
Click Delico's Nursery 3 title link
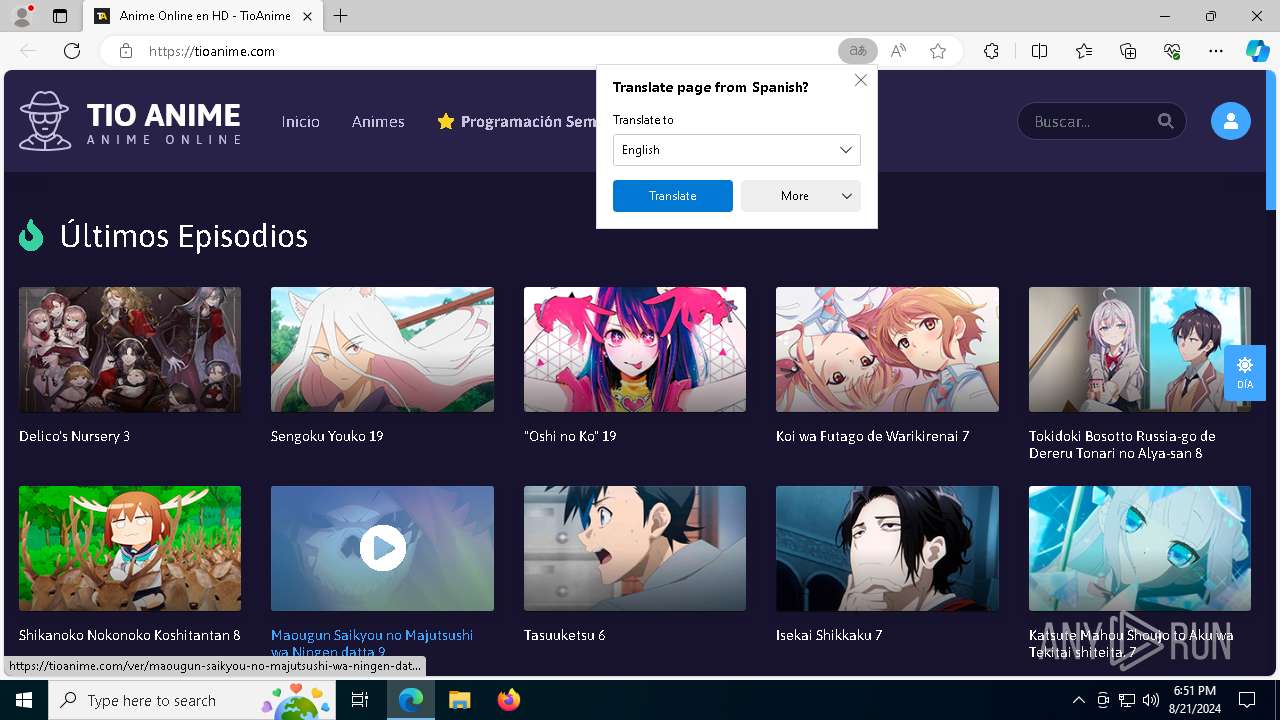74,436
